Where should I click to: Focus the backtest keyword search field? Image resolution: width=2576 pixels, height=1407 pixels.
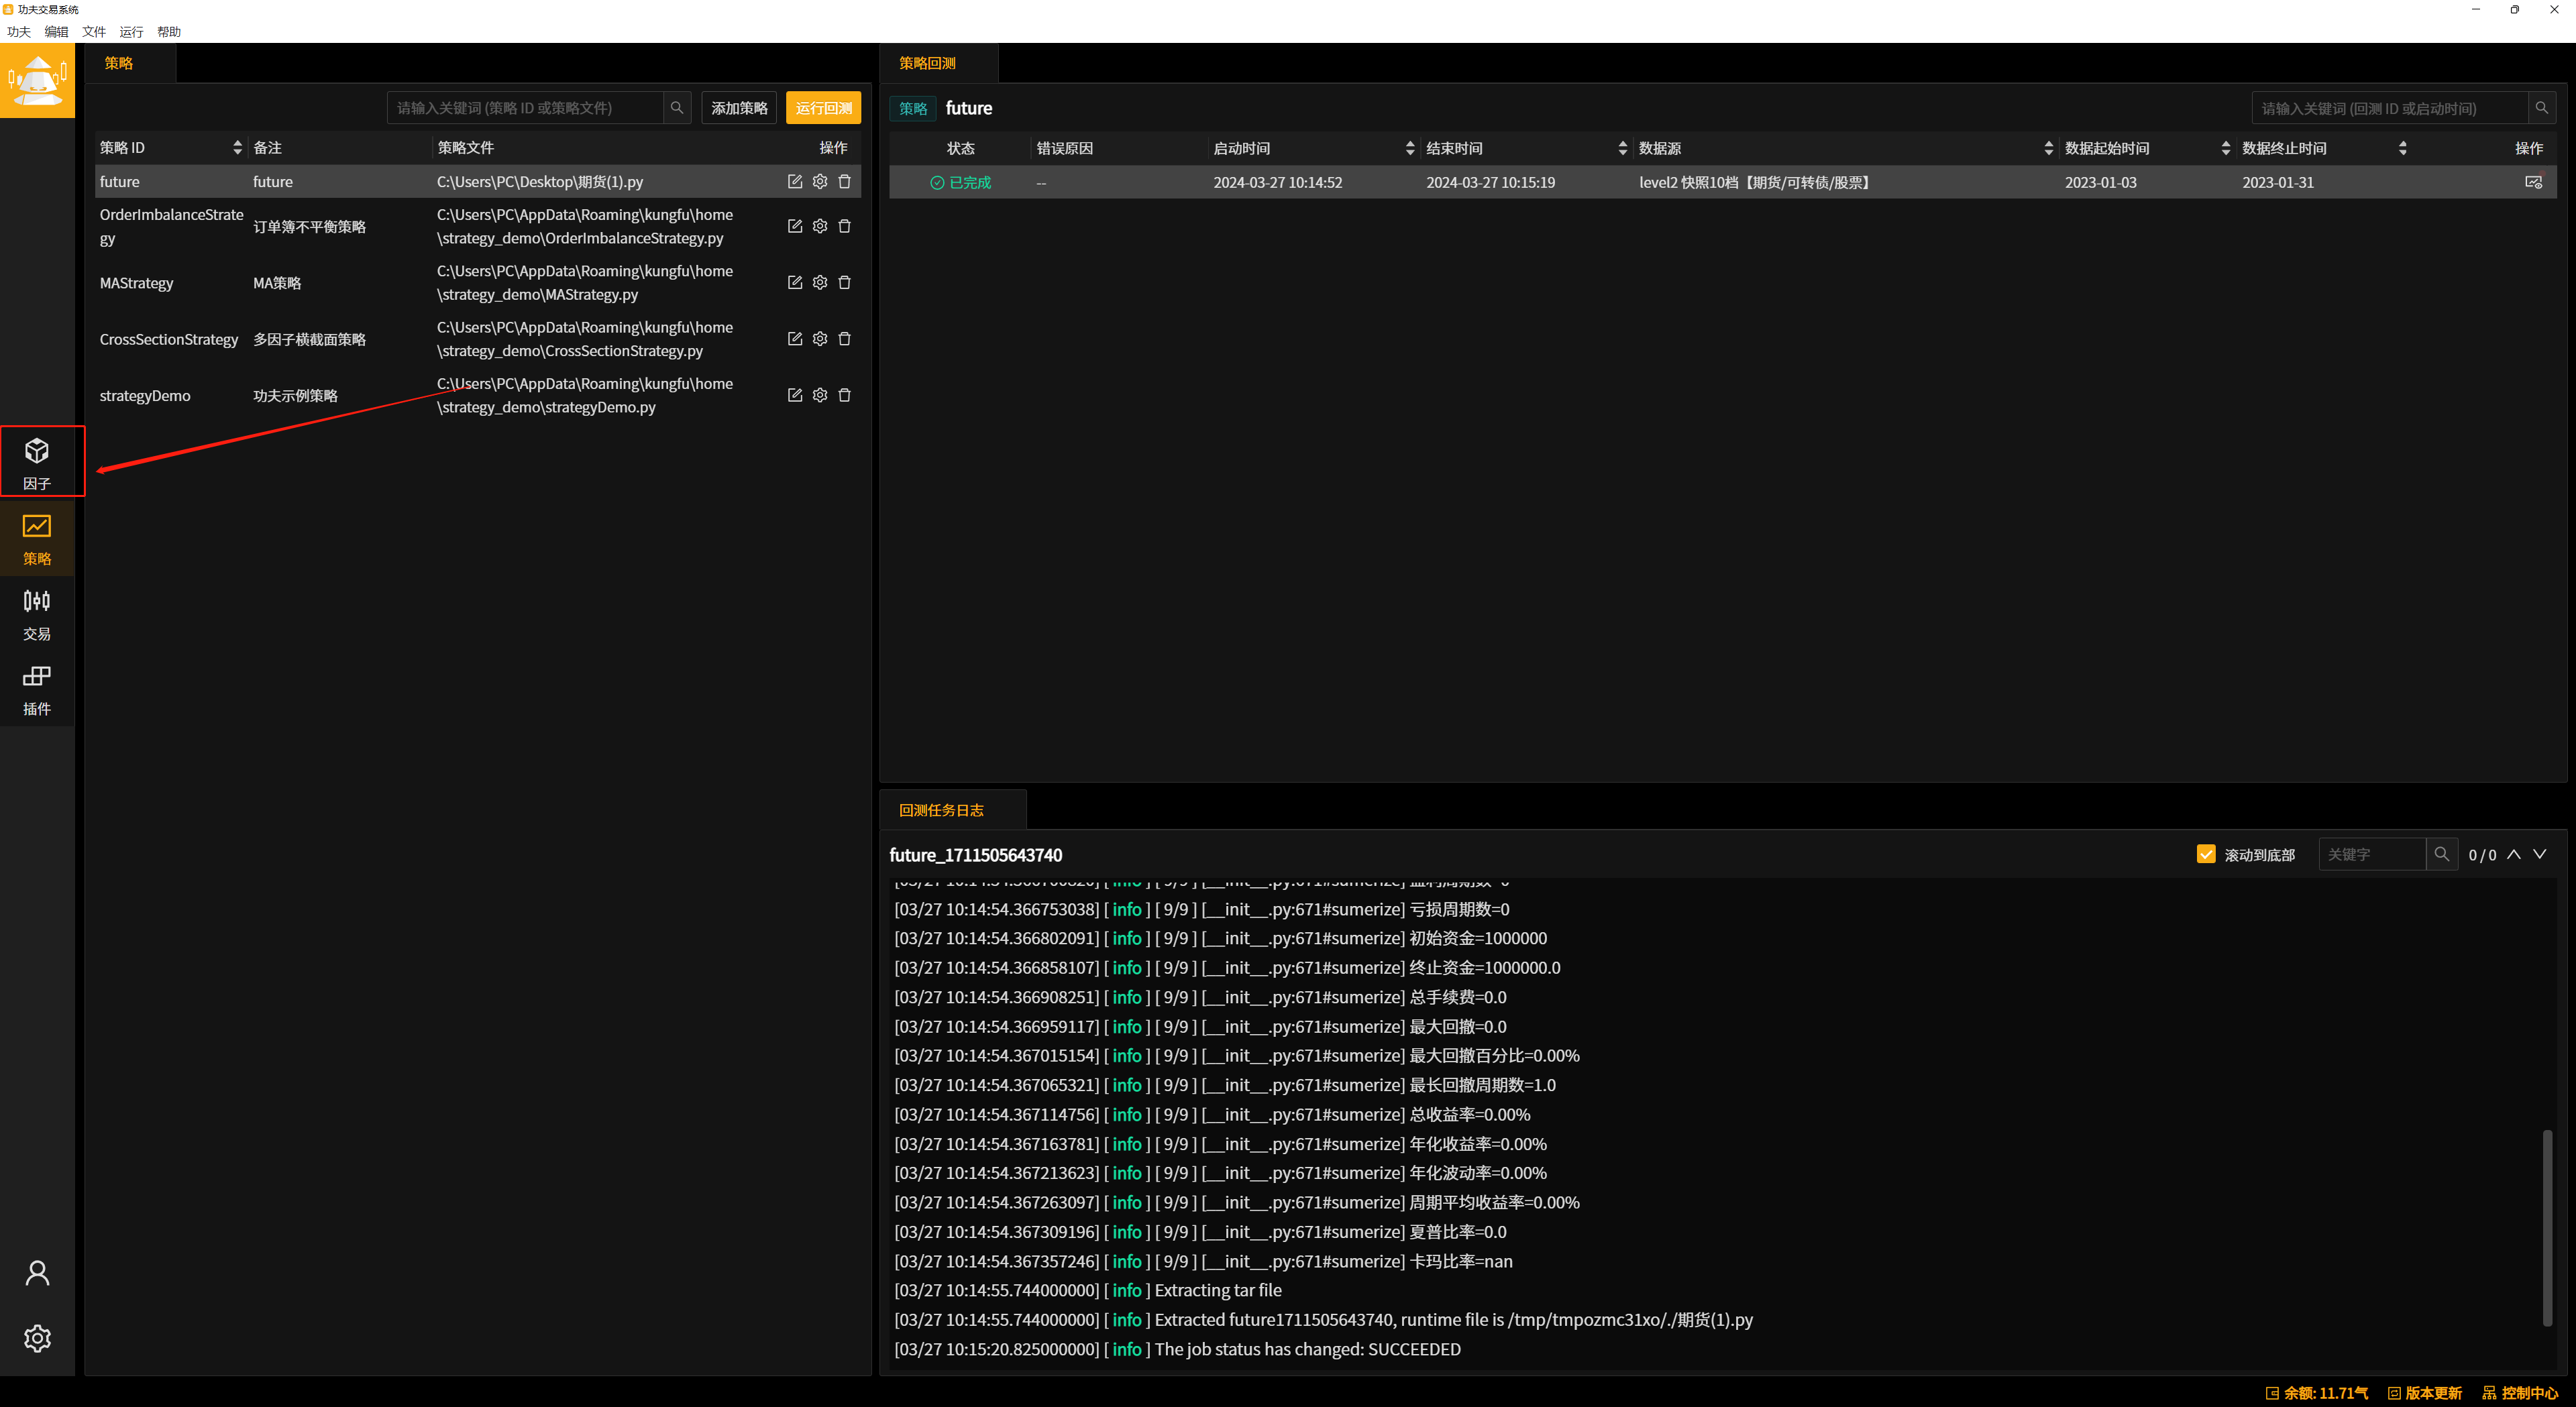pos(2390,108)
